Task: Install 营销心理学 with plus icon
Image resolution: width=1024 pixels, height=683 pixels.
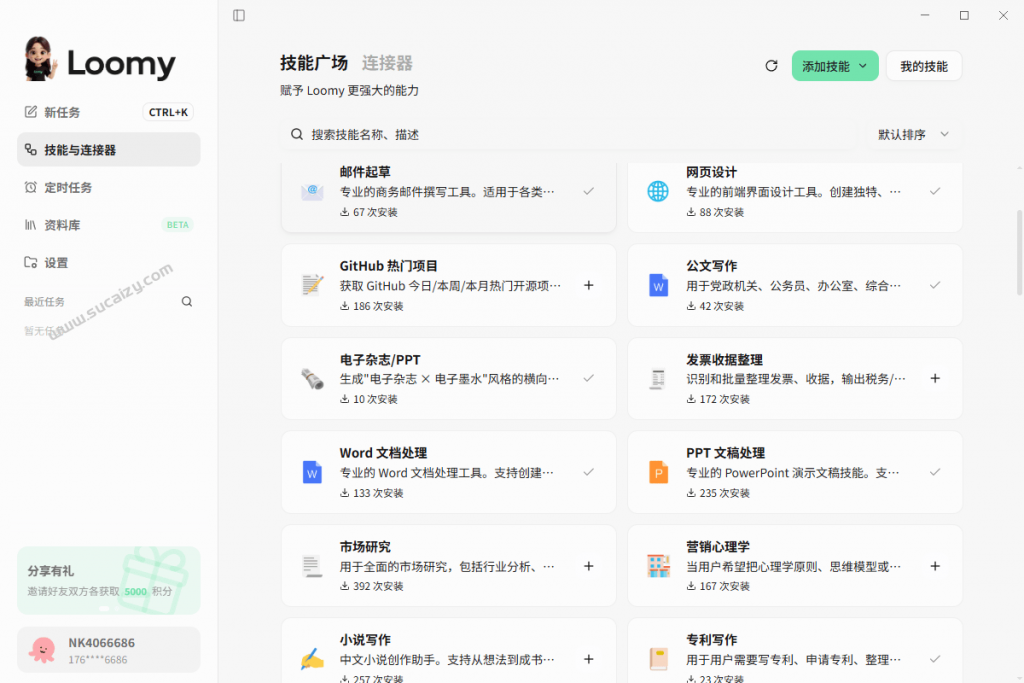Action: [935, 566]
